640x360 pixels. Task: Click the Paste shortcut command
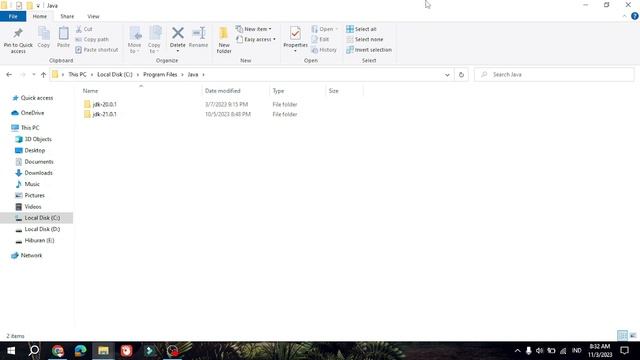coord(97,50)
